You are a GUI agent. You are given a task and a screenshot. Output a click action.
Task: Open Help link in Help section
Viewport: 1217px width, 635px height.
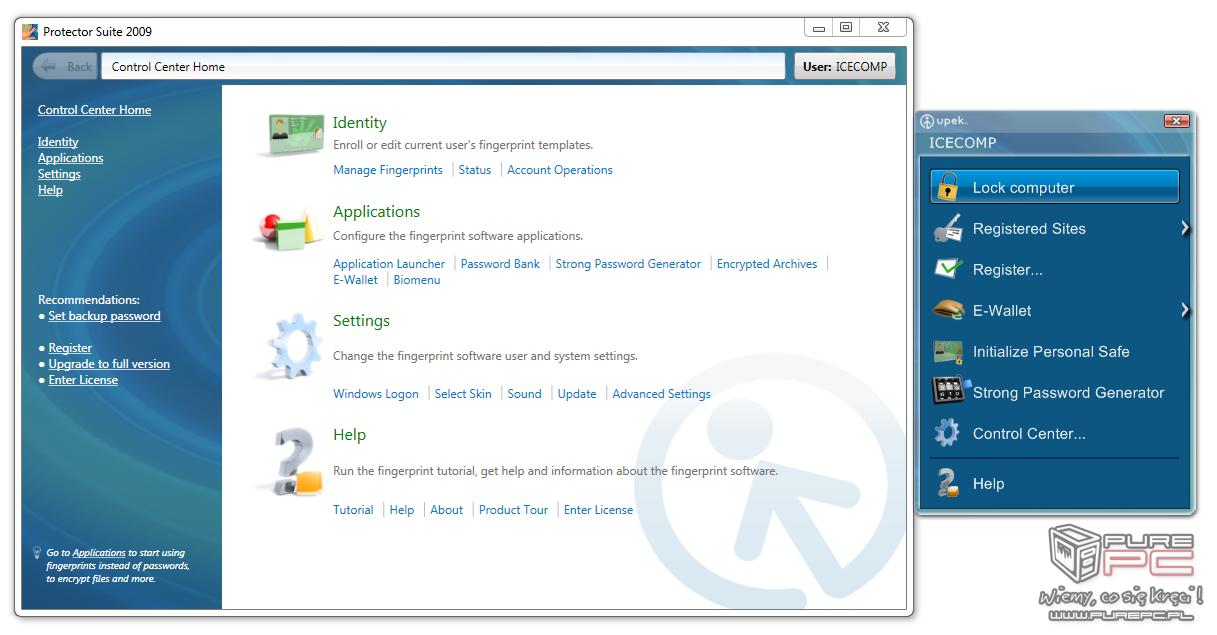402,510
